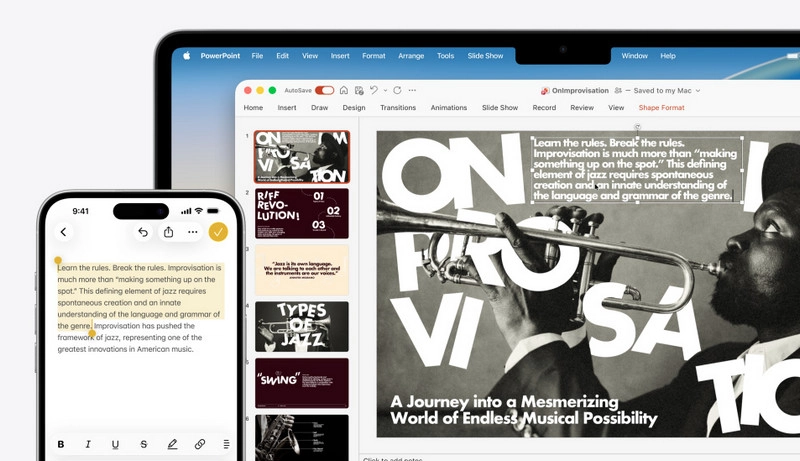Click the 'Saved to my Mac' status text
The width and height of the screenshot is (800, 461).
[x=662, y=90]
